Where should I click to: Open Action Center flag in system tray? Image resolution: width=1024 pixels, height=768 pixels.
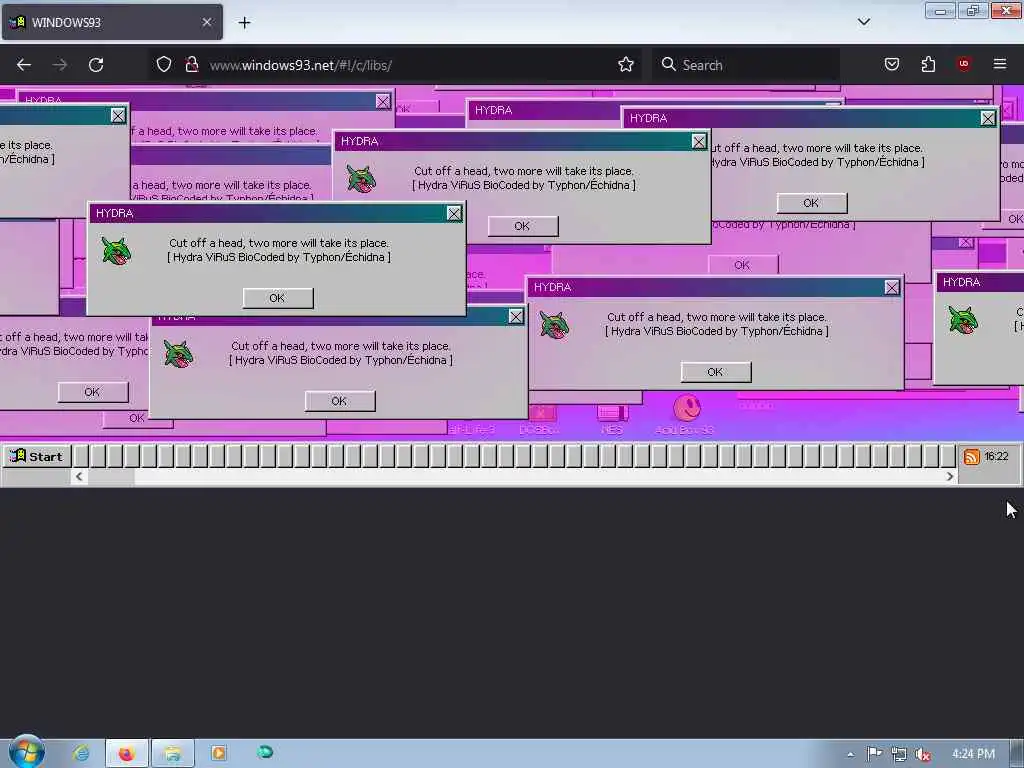point(874,754)
